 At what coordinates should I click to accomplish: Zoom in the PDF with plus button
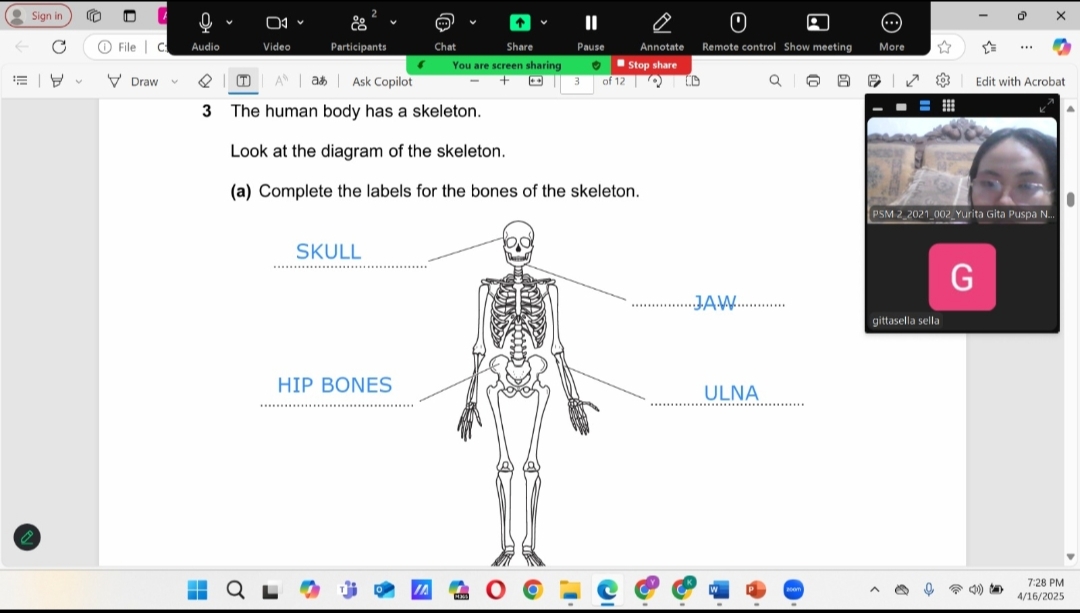click(504, 81)
